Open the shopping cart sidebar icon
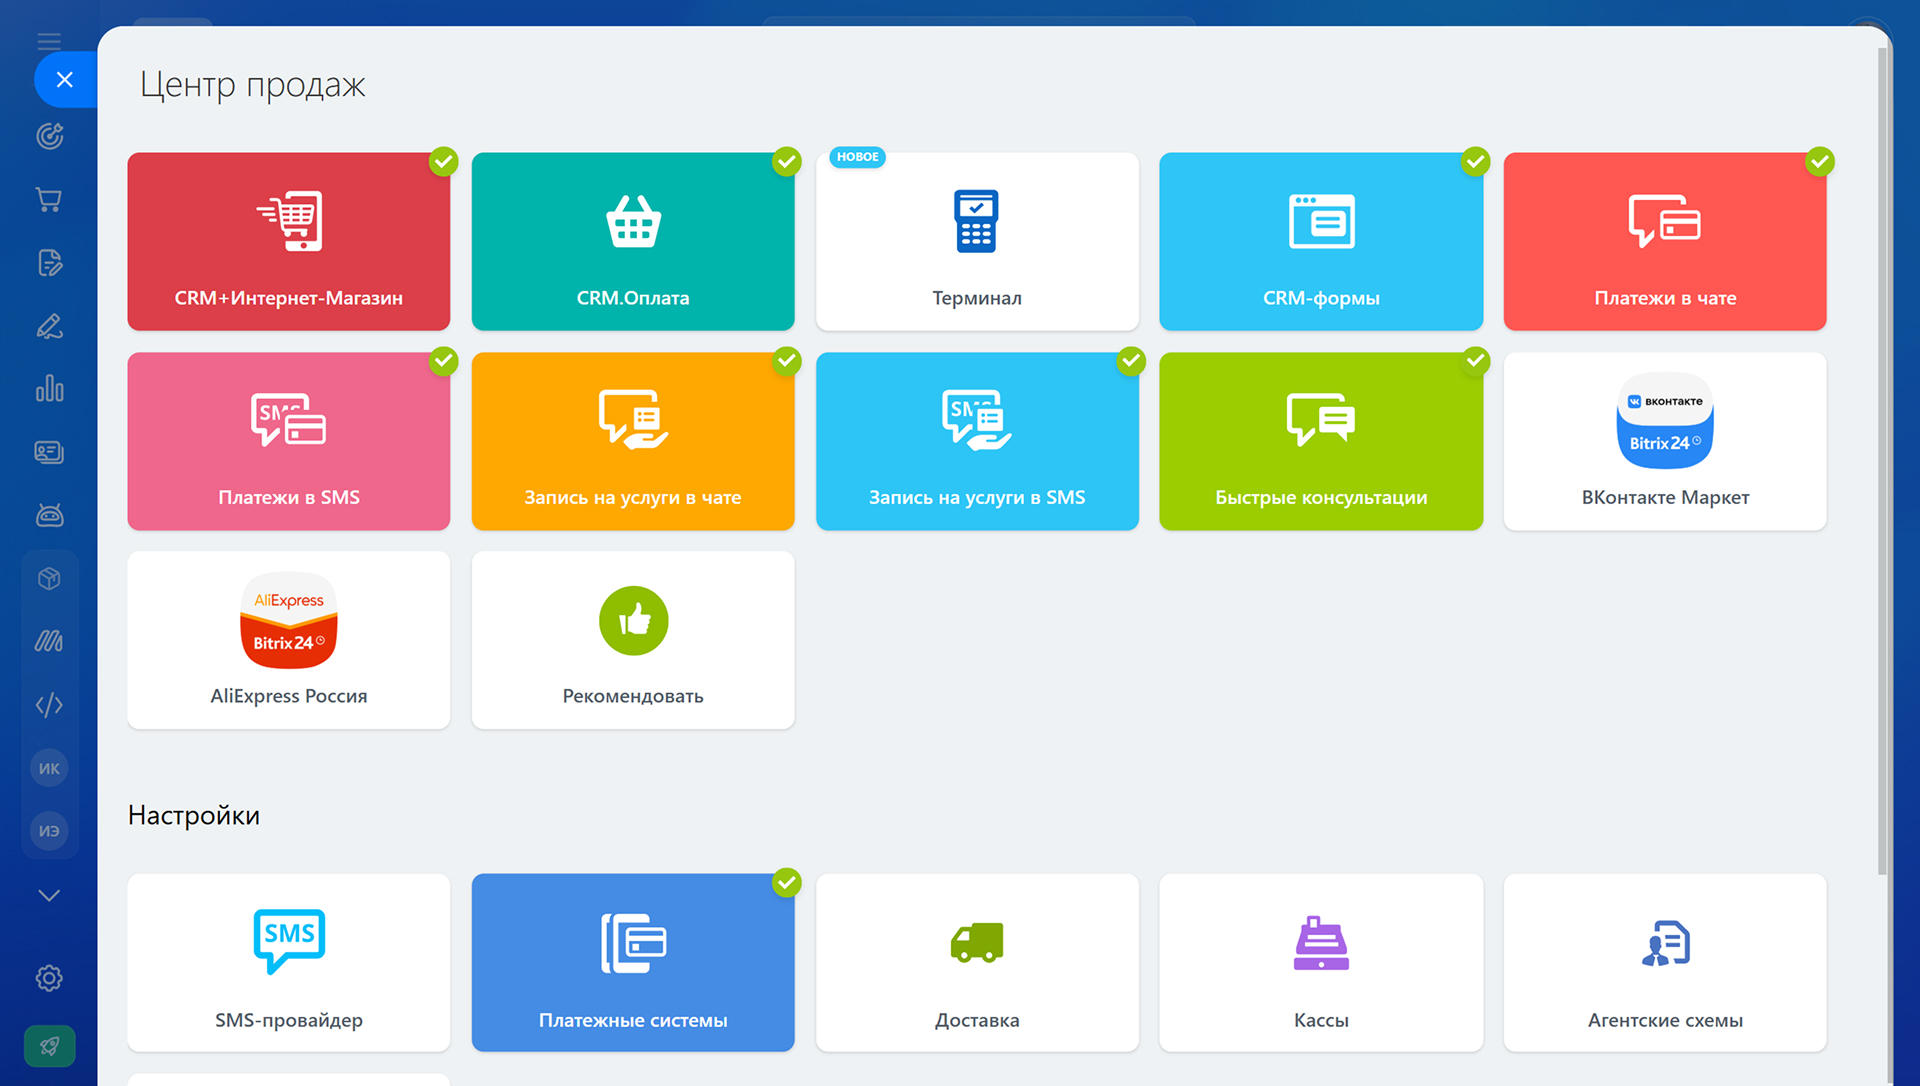 49,199
